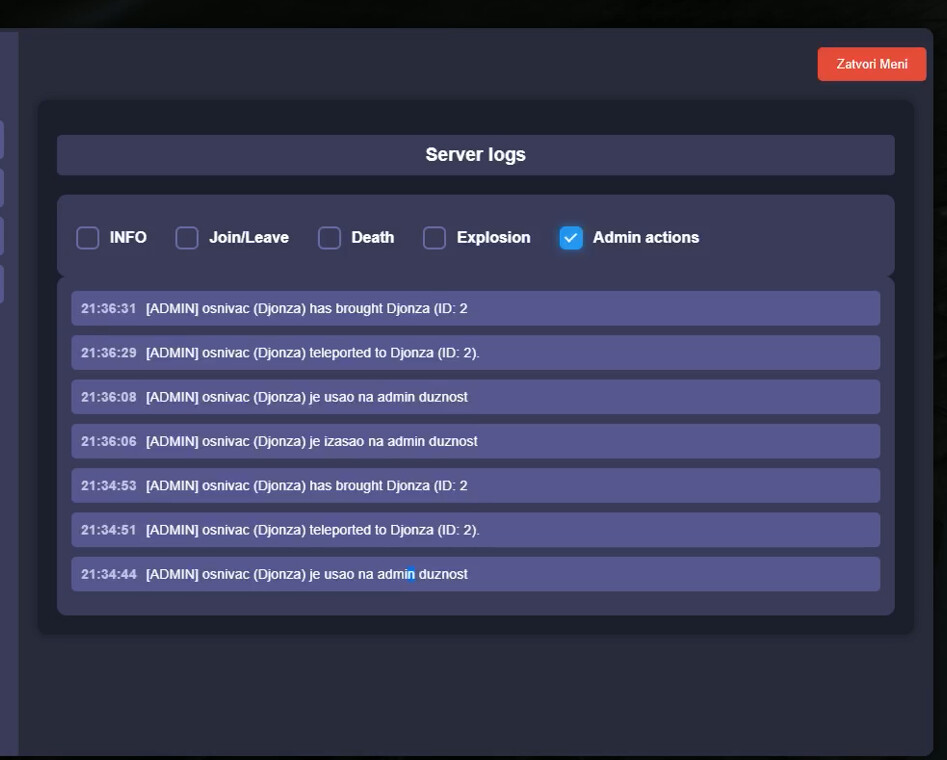Select the 21:36:06 izasao log entry
The width and height of the screenshot is (947, 760).
(x=475, y=441)
